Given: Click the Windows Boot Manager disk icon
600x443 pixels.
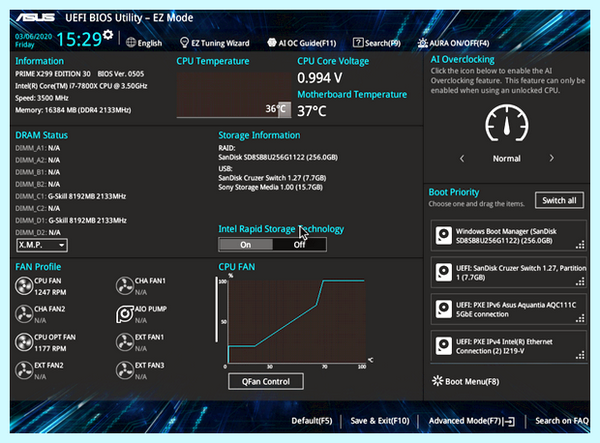Looking at the screenshot, I should point(444,235).
